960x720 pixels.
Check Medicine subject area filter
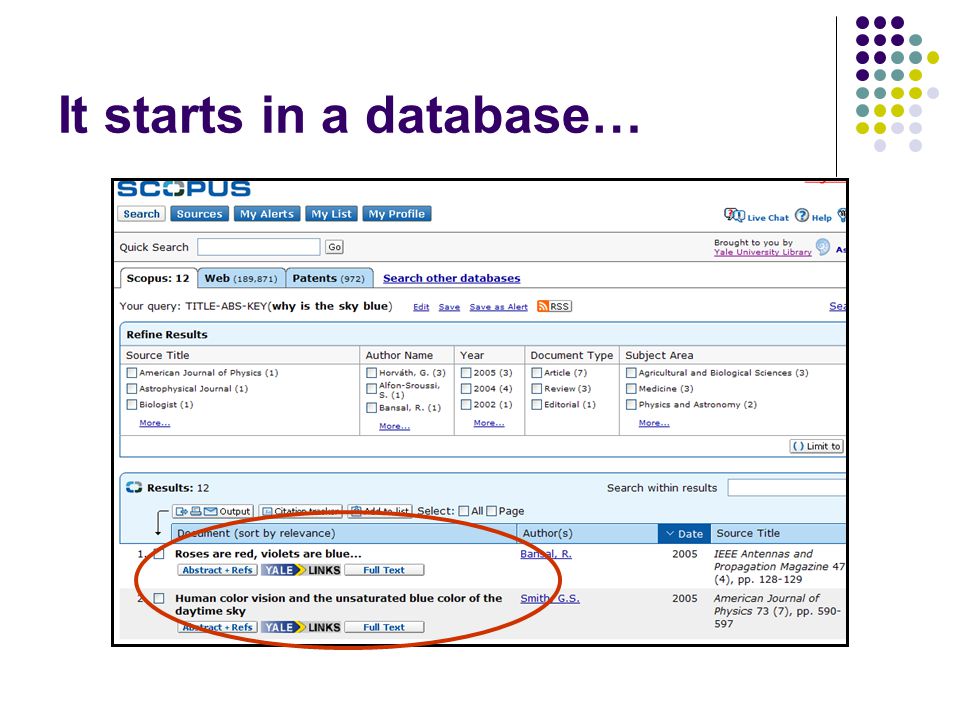tap(631, 388)
